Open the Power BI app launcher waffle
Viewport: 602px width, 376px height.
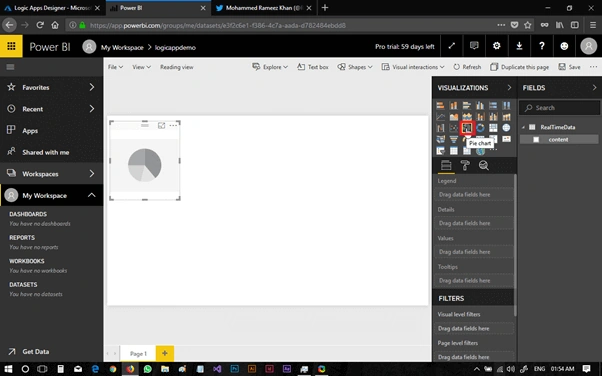click(11, 46)
